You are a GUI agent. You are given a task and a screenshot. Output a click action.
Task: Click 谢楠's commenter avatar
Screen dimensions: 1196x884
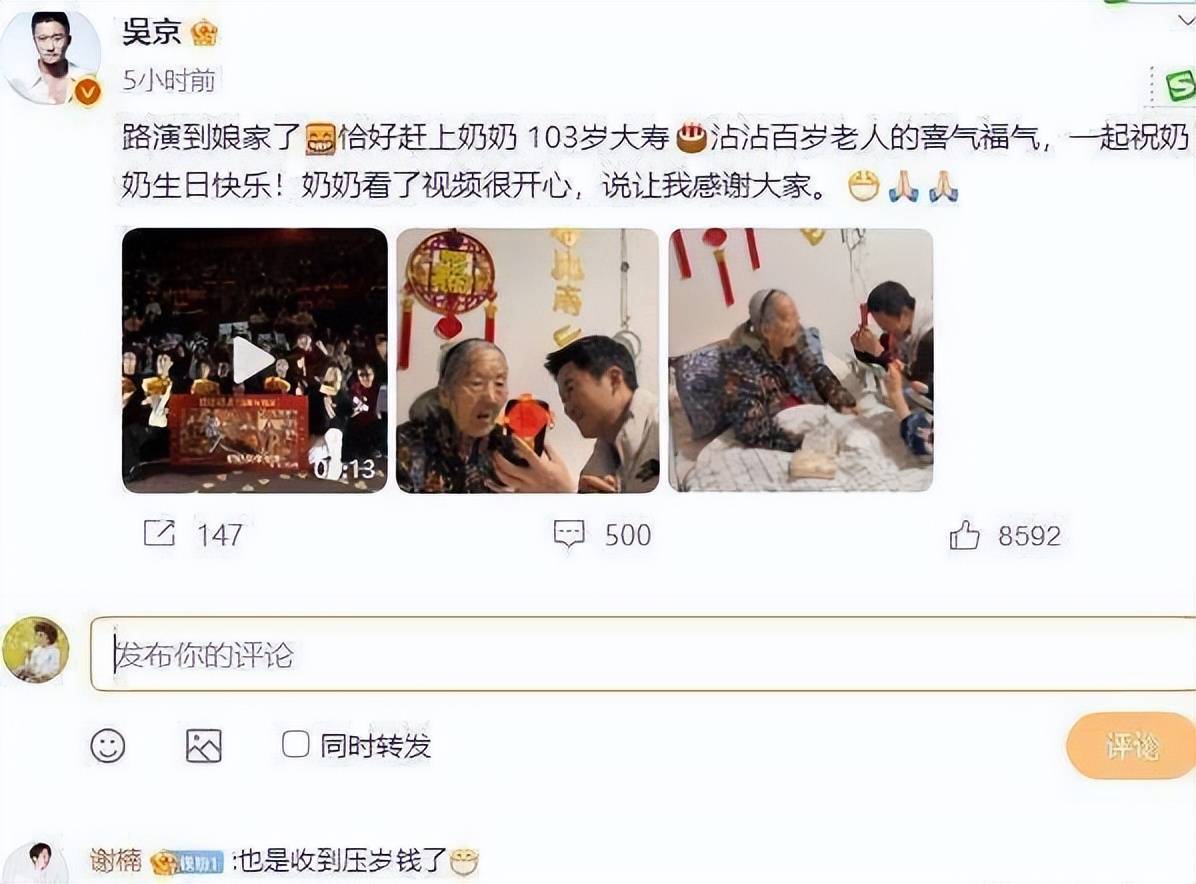click(39, 863)
